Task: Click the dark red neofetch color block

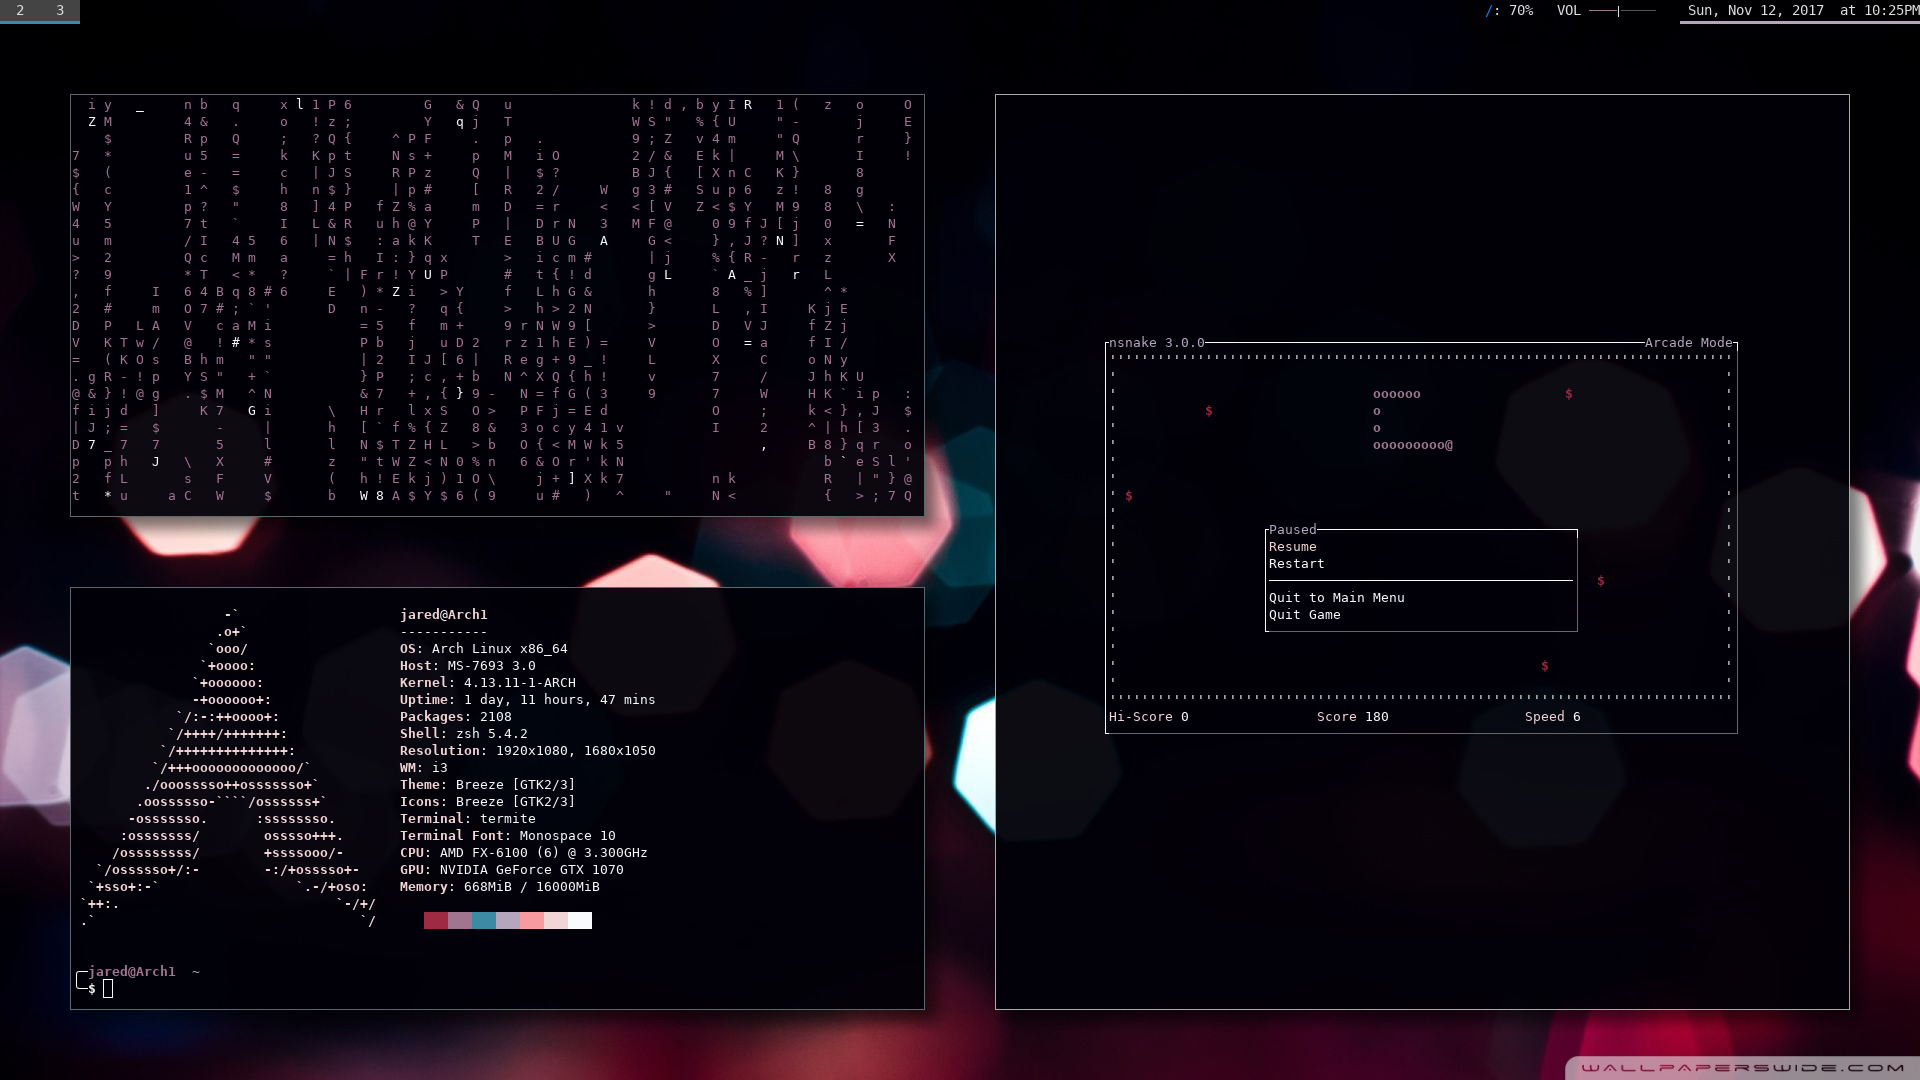Action: click(435, 920)
